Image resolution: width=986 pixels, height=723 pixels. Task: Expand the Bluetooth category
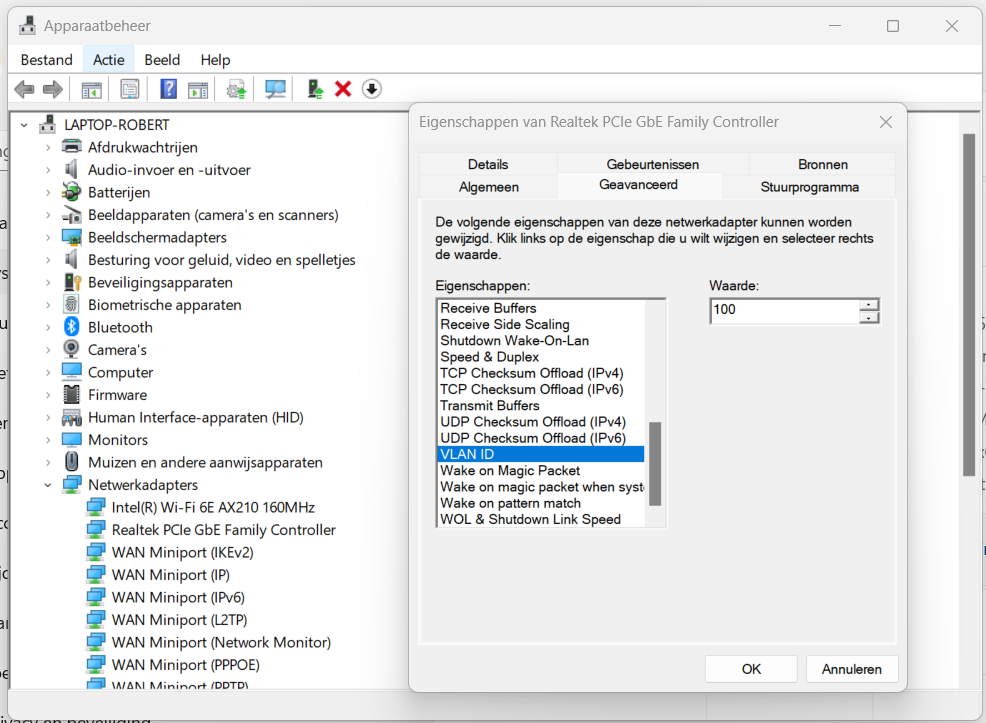point(48,328)
